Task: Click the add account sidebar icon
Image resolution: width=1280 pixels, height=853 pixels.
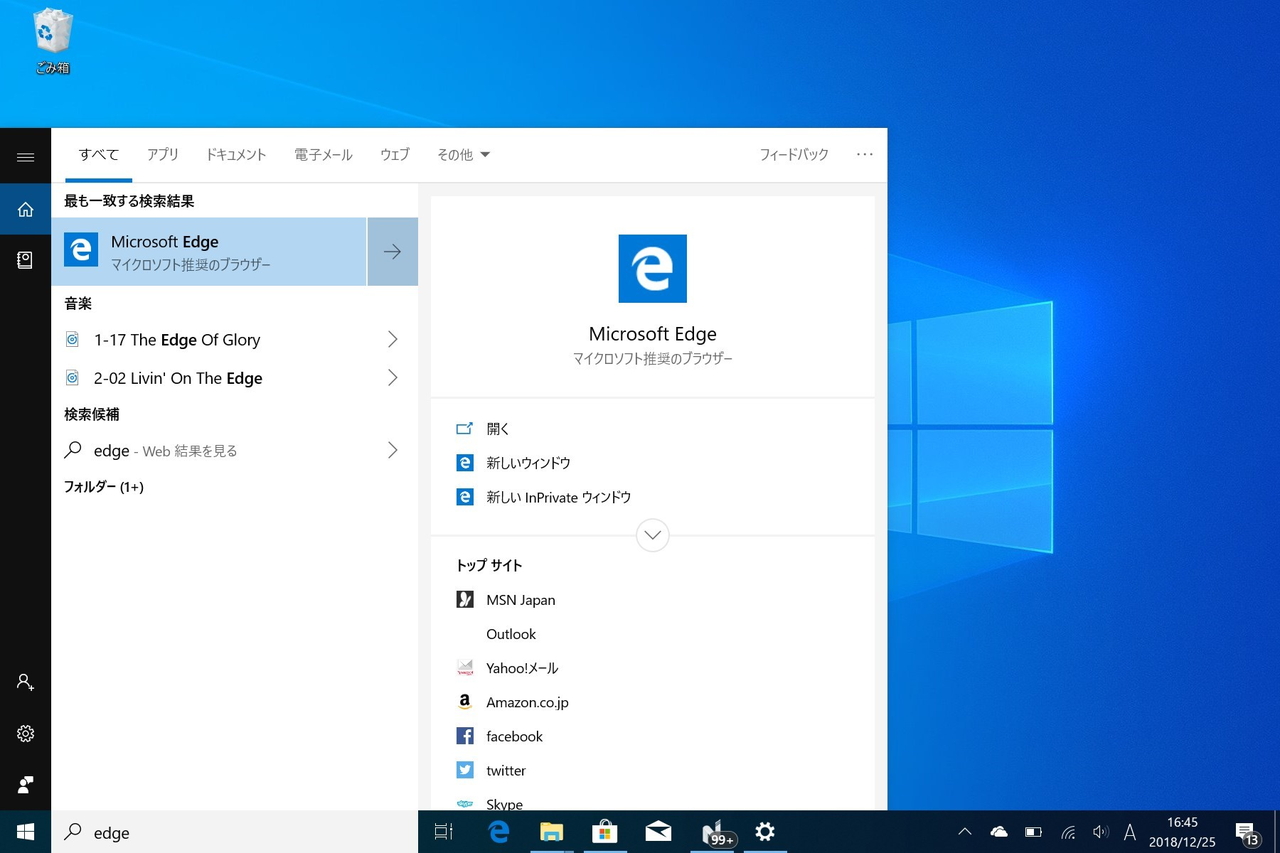Action: tap(26, 682)
